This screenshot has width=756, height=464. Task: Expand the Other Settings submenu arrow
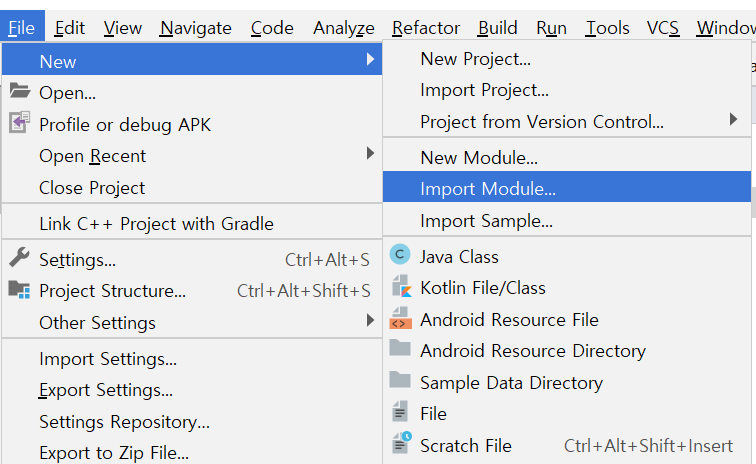(370, 320)
